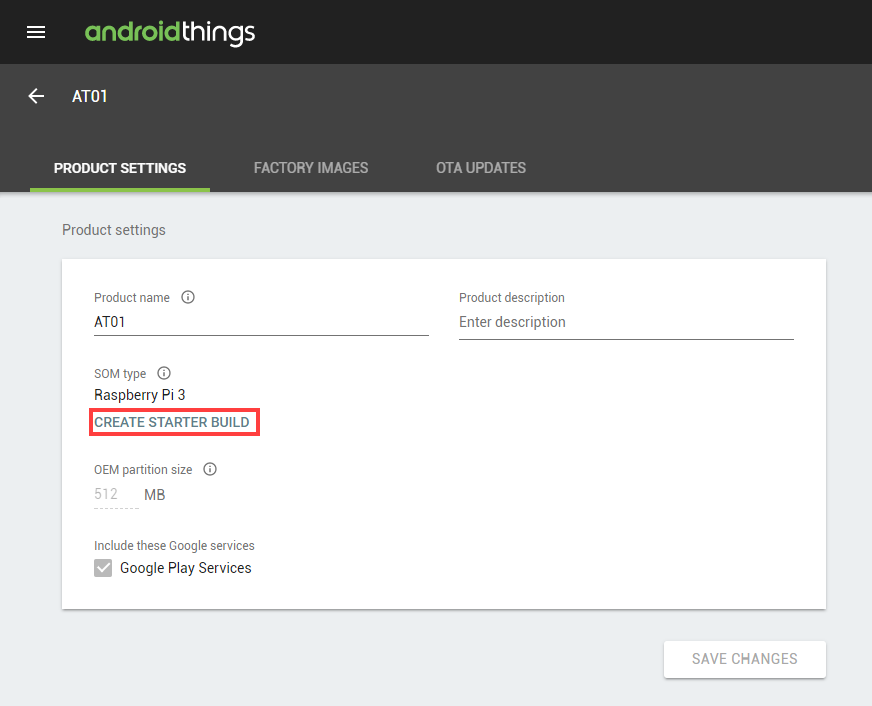This screenshot has height=706, width=872.
Task: Click the MB unit label
Action: pyautogui.click(x=155, y=495)
